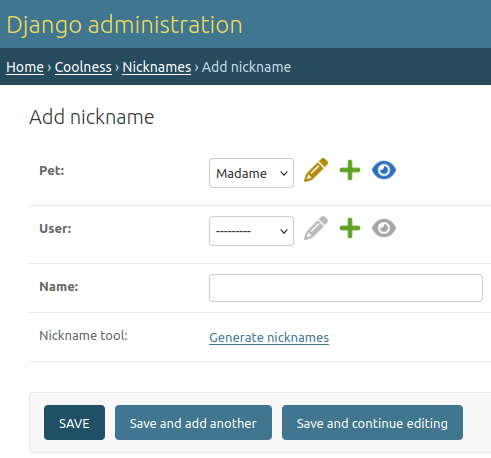Click the Add nickname page heading

tap(92, 117)
